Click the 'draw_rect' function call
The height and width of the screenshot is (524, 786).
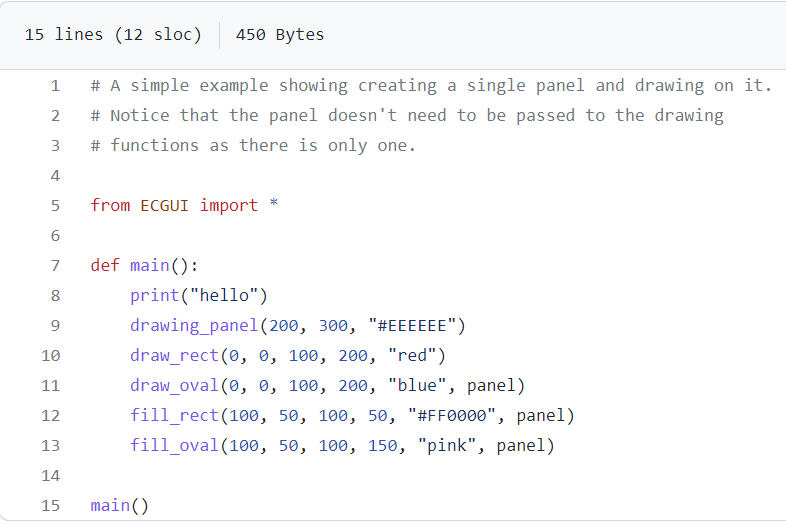pyautogui.click(x=174, y=356)
